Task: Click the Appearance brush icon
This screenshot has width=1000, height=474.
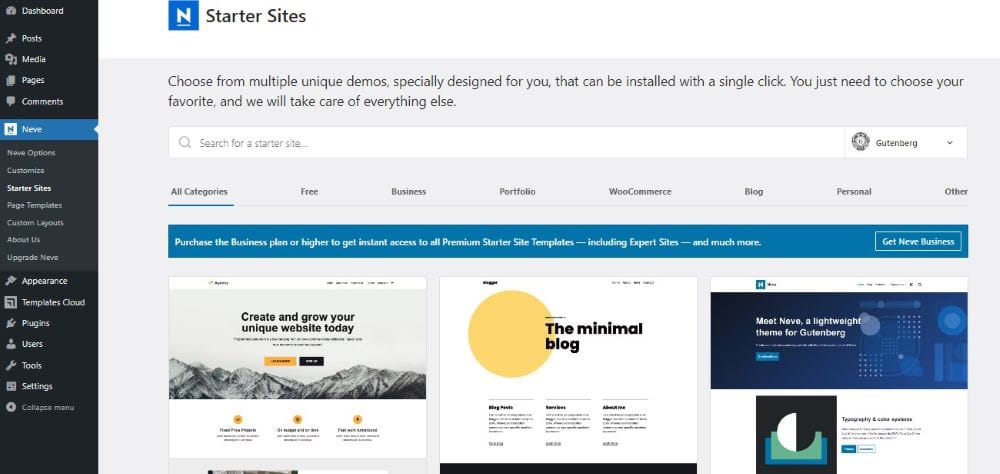Action: (11, 281)
